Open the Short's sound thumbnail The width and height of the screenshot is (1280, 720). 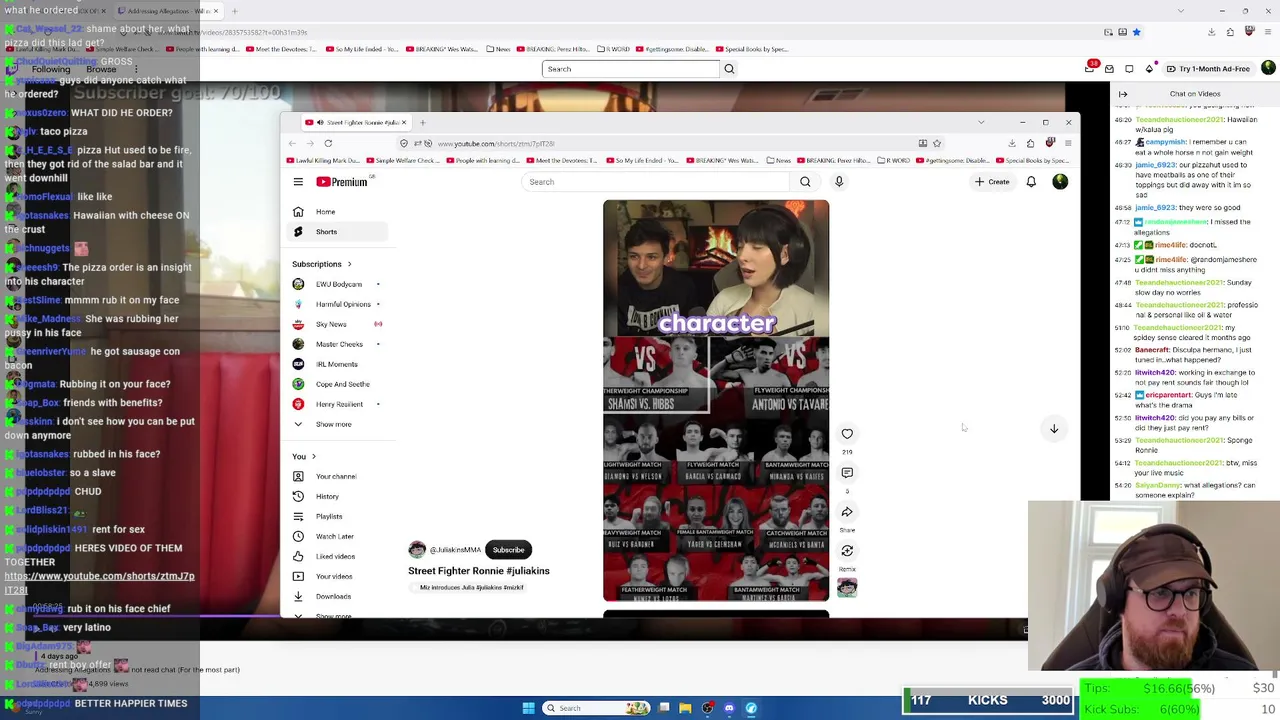847,588
